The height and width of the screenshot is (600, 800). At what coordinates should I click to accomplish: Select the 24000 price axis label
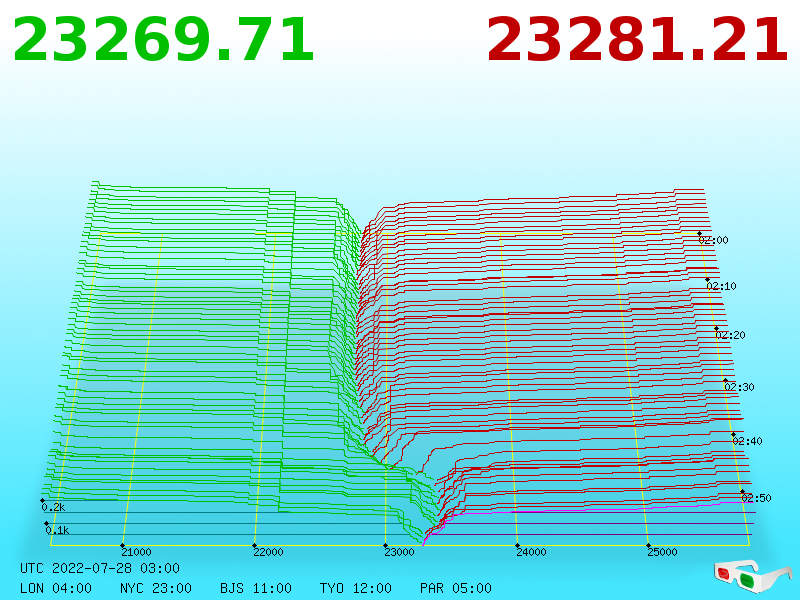tap(531, 552)
